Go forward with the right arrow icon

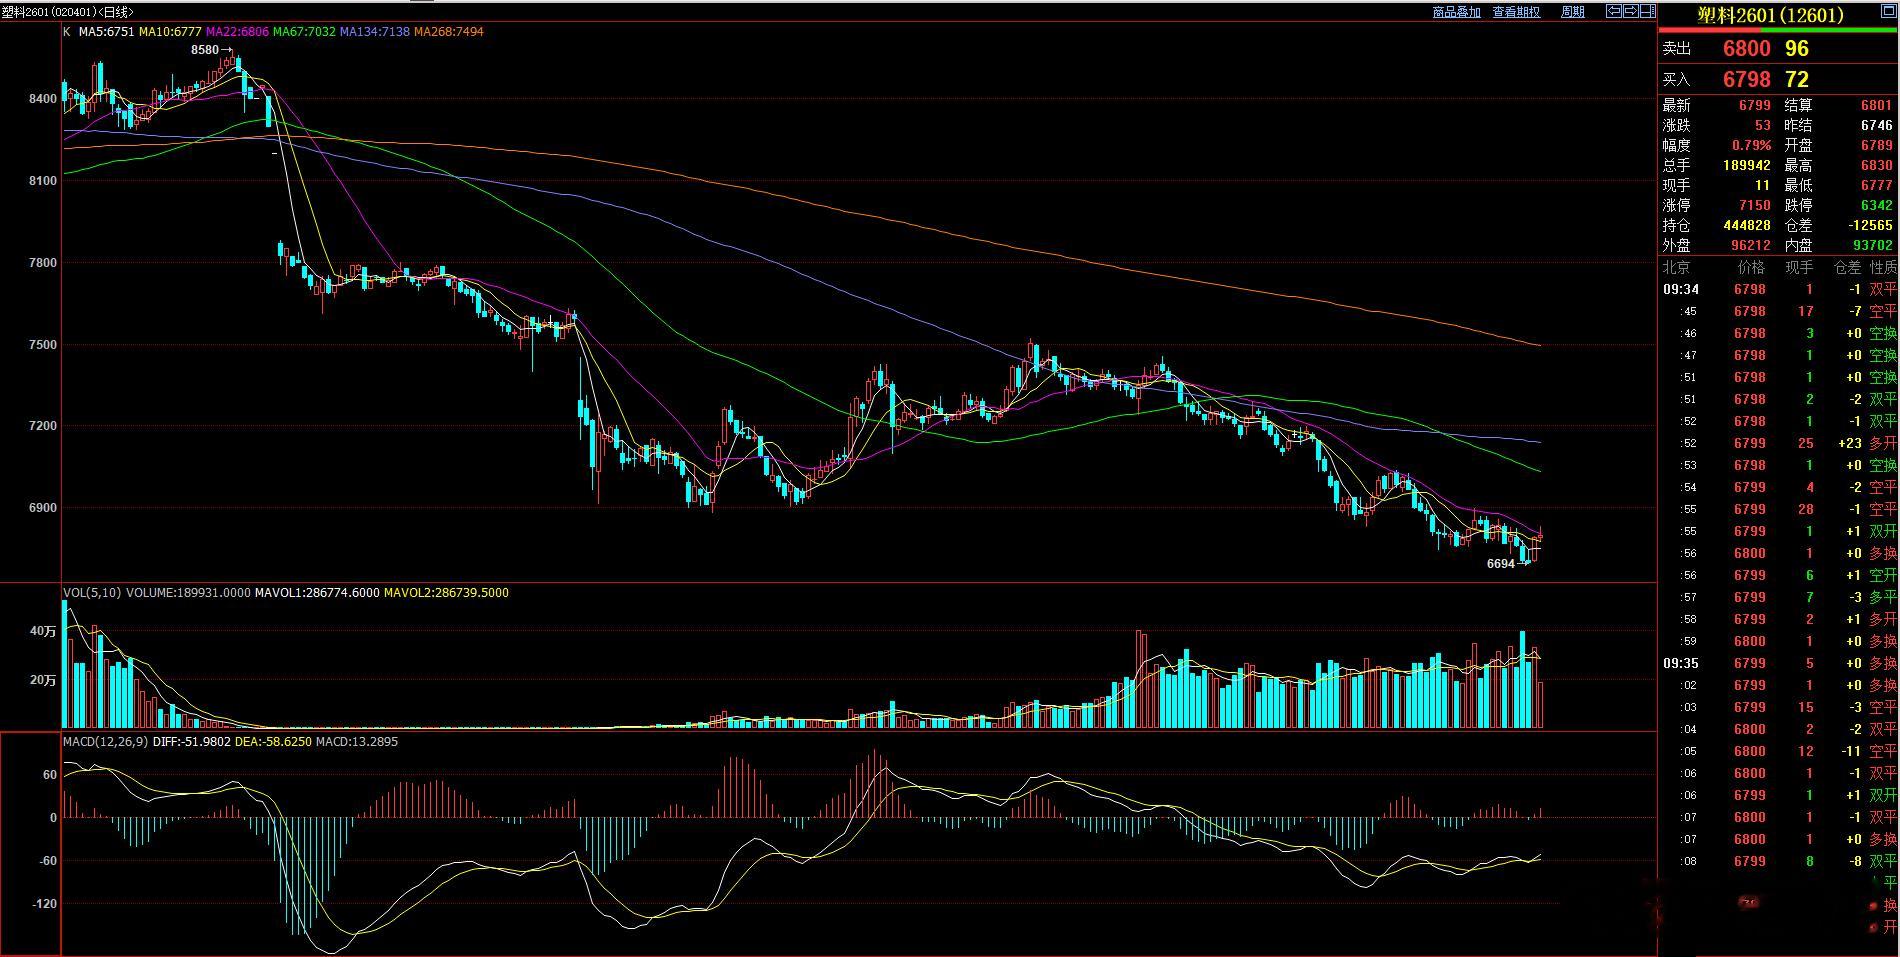pos(1630,12)
